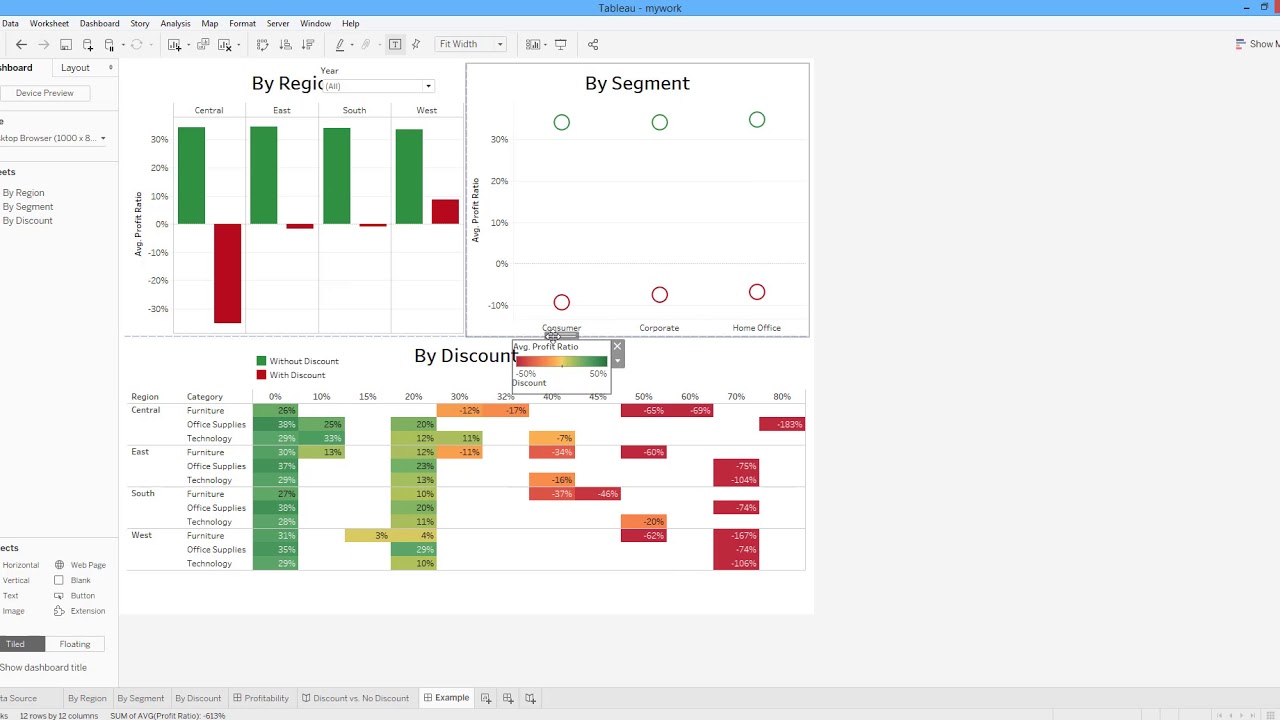Switch to the Layout pane tab

pos(75,68)
